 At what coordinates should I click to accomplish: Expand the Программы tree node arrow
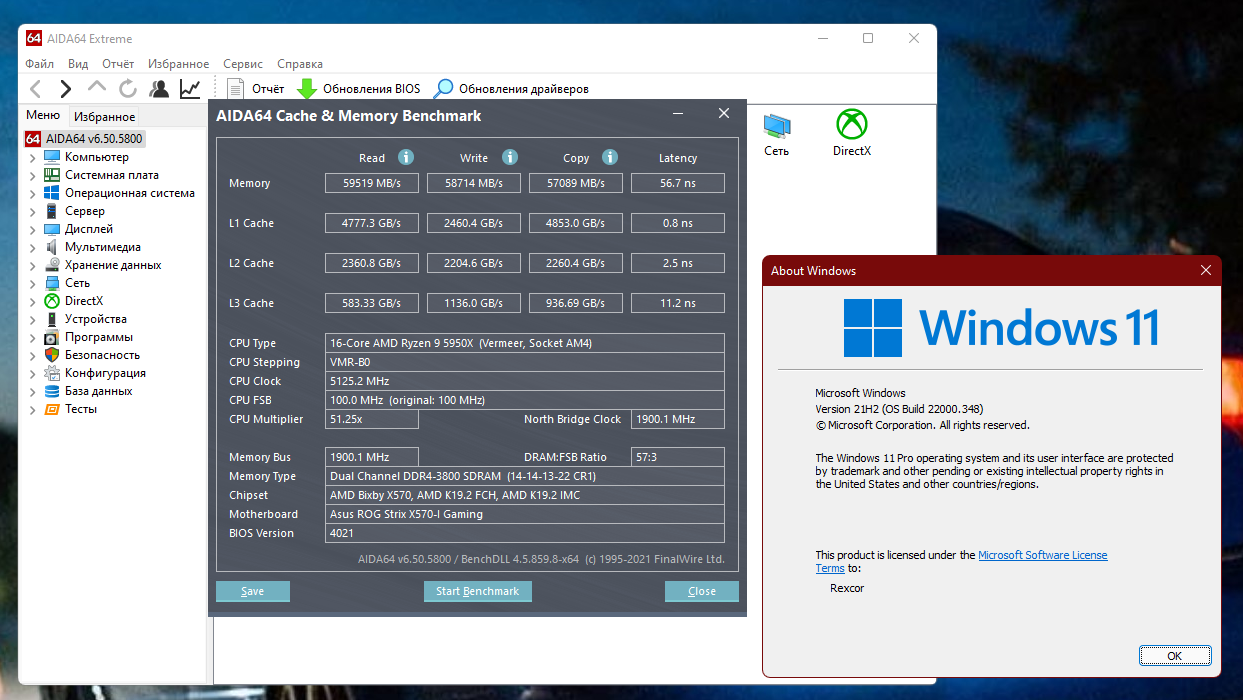coord(32,337)
